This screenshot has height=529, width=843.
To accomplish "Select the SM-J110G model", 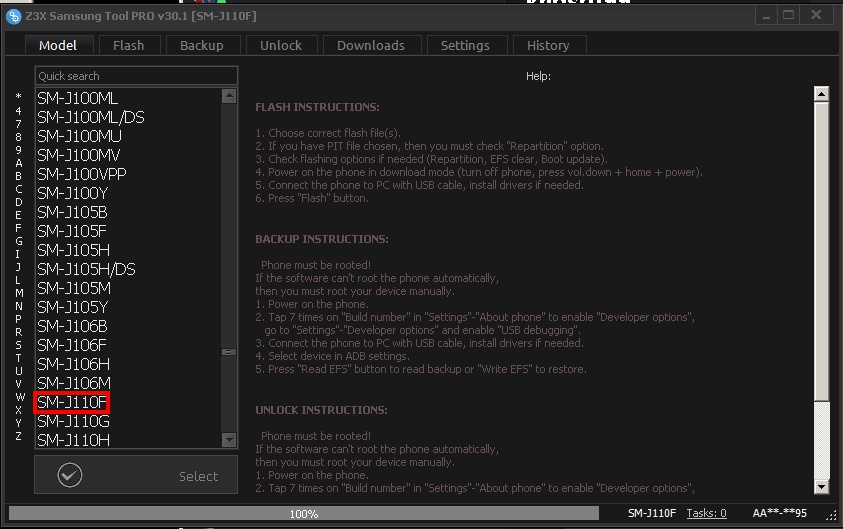I will (x=73, y=421).
